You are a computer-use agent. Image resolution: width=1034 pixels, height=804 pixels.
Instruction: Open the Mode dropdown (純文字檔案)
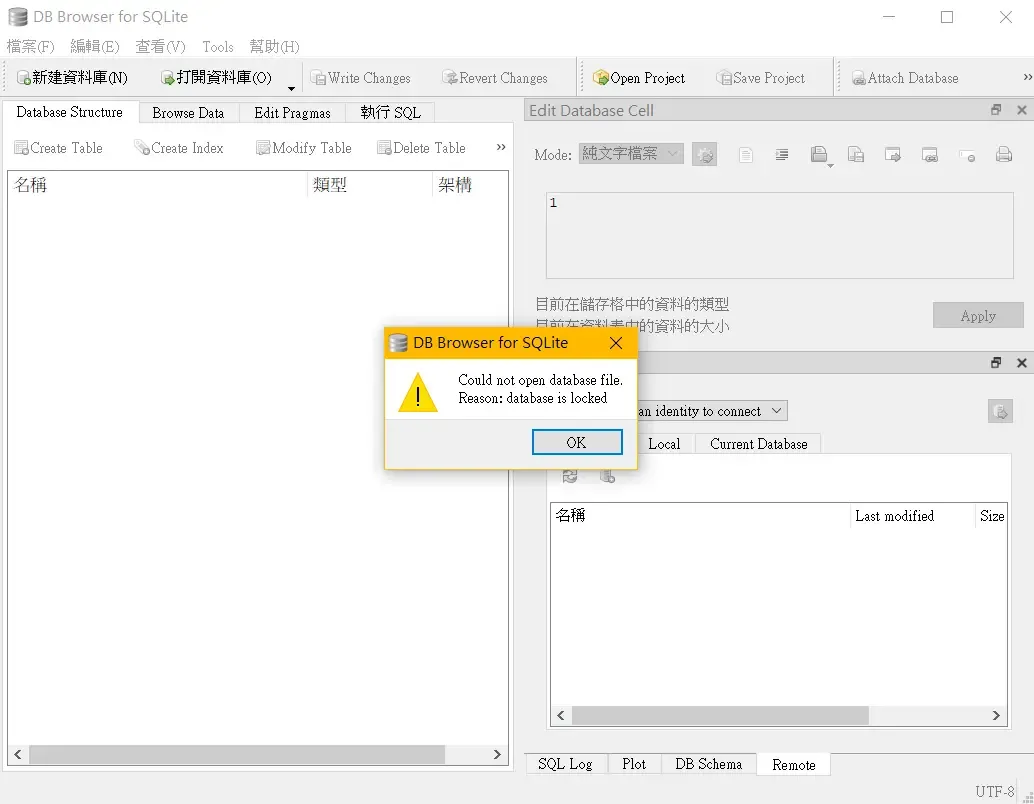pos(631,154)
